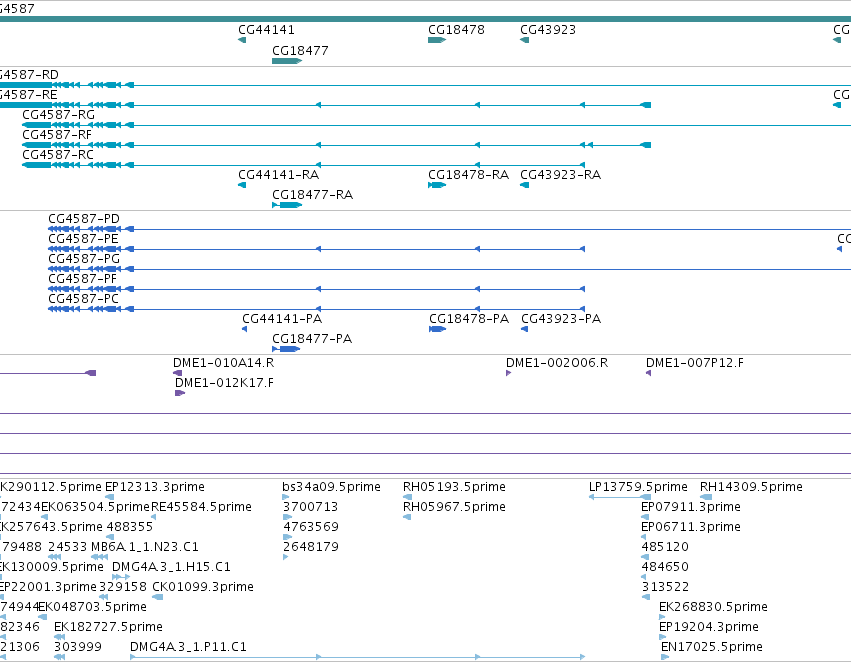
Task: Select the DME1-002O06.R feature label
Action: click(557, 362)
